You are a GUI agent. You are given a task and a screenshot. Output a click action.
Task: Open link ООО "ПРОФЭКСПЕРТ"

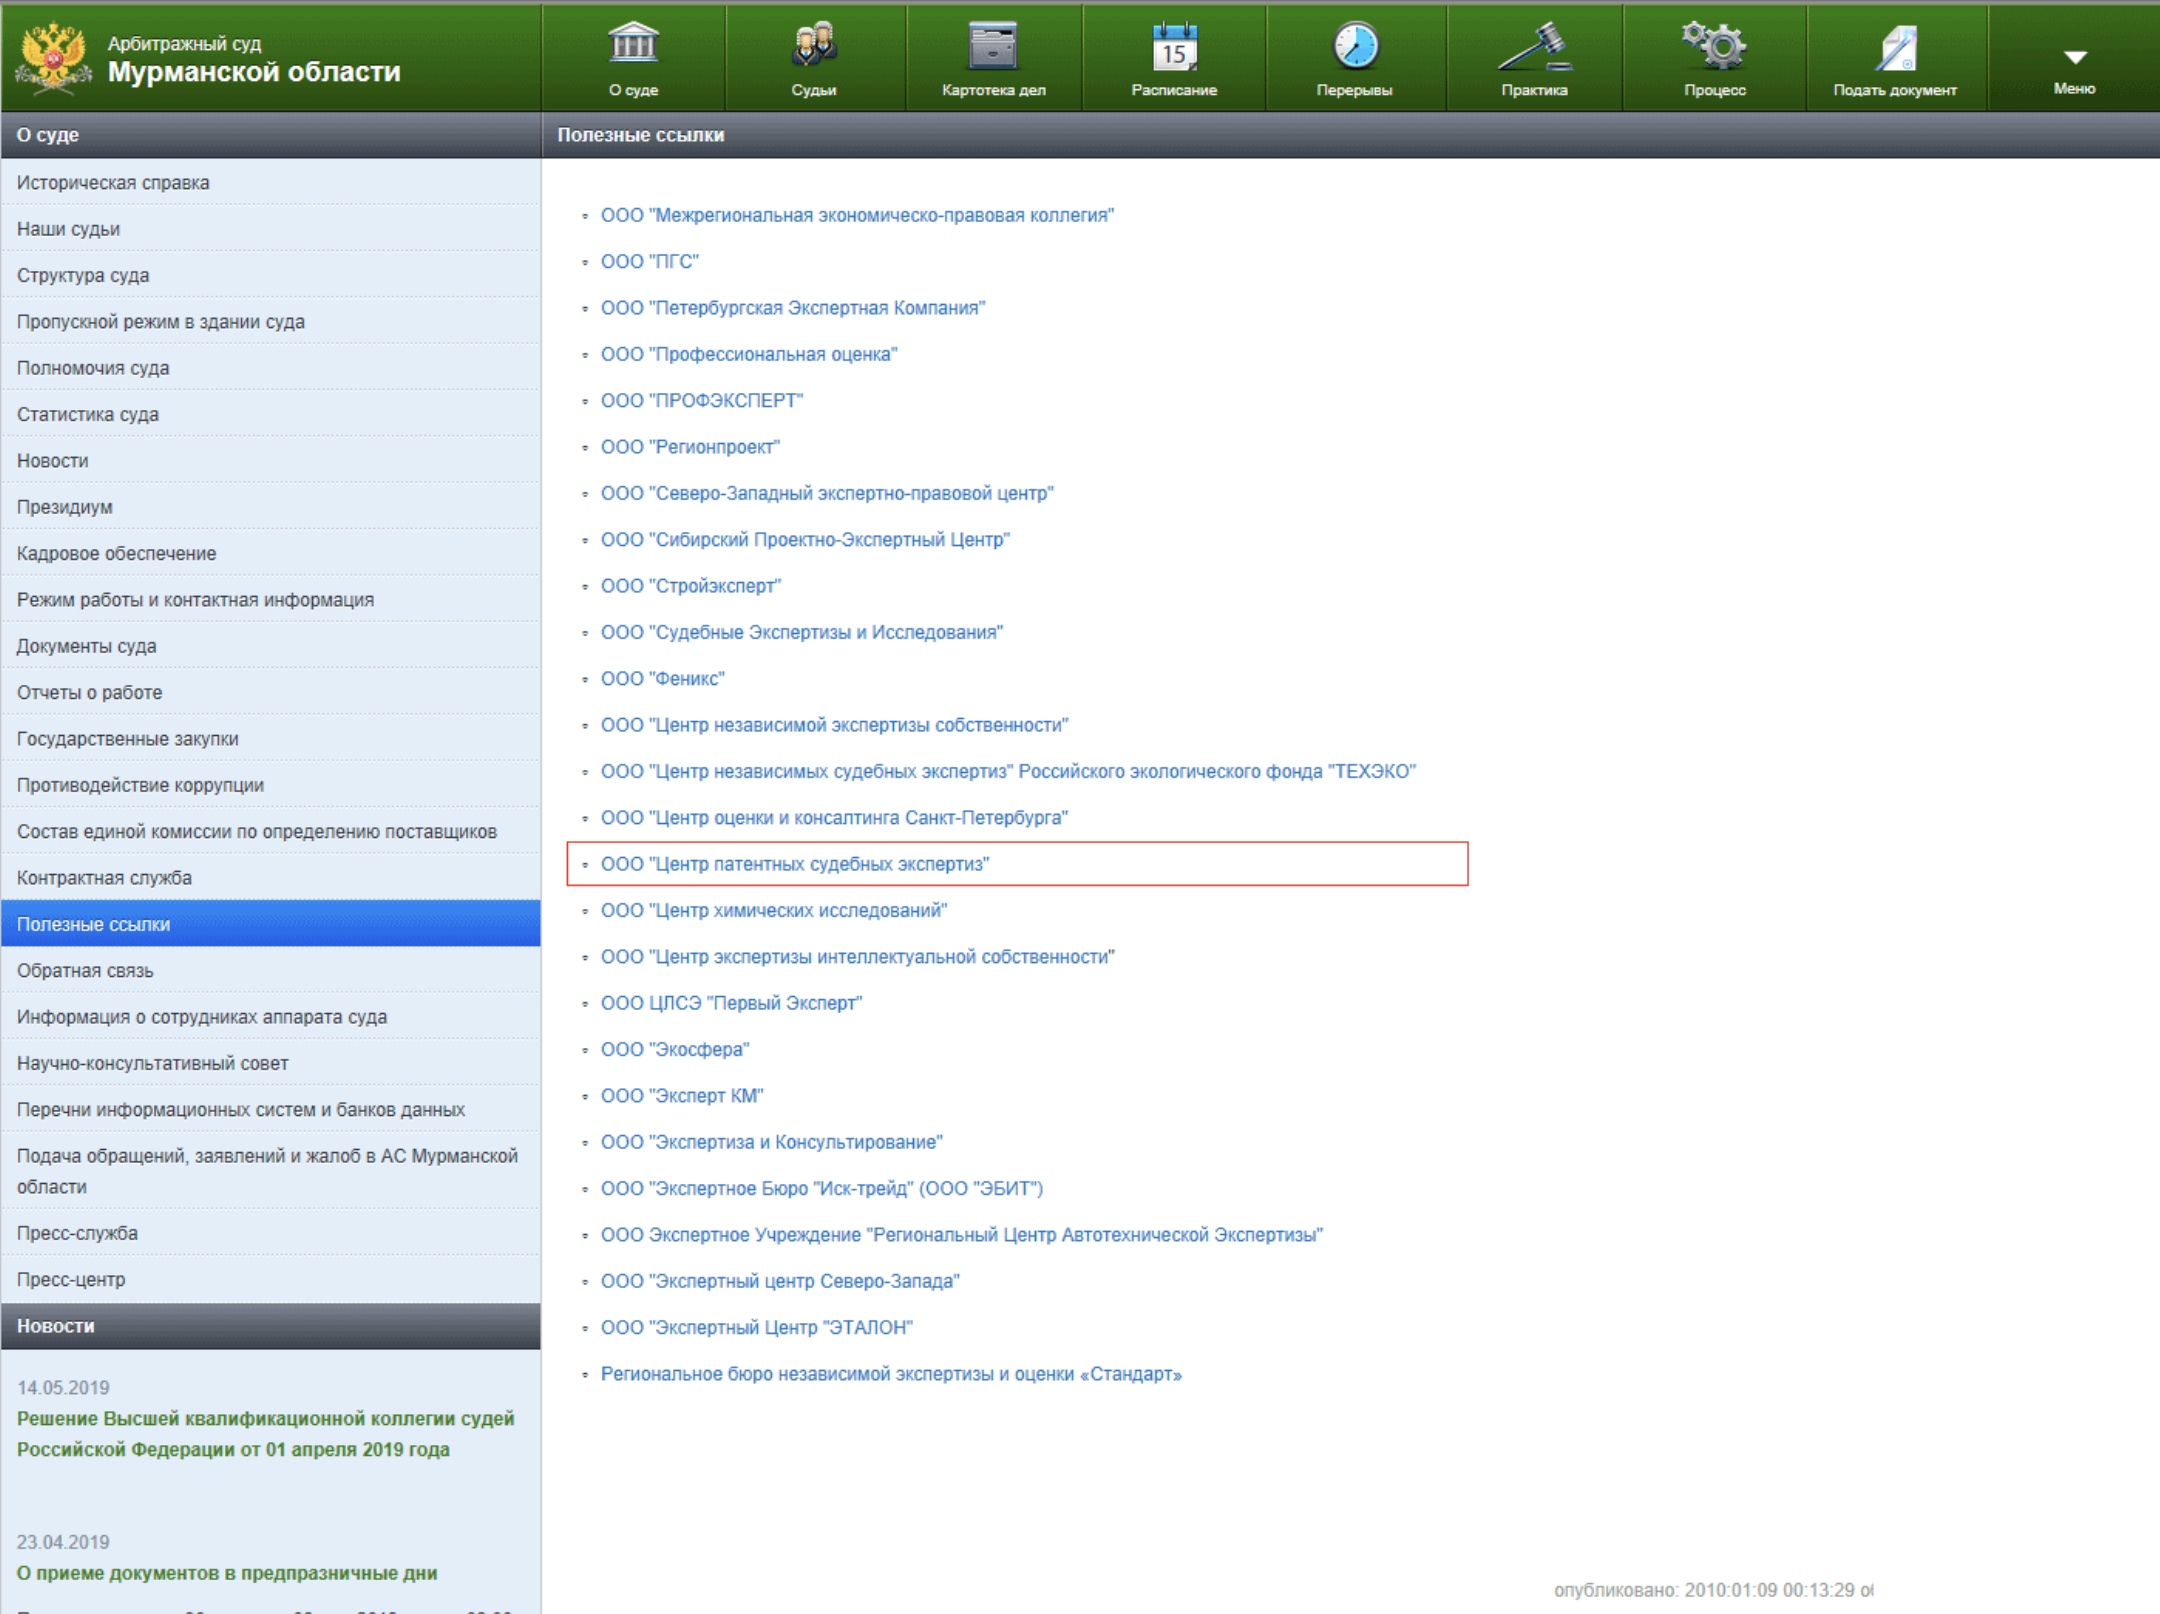point(701,401)
